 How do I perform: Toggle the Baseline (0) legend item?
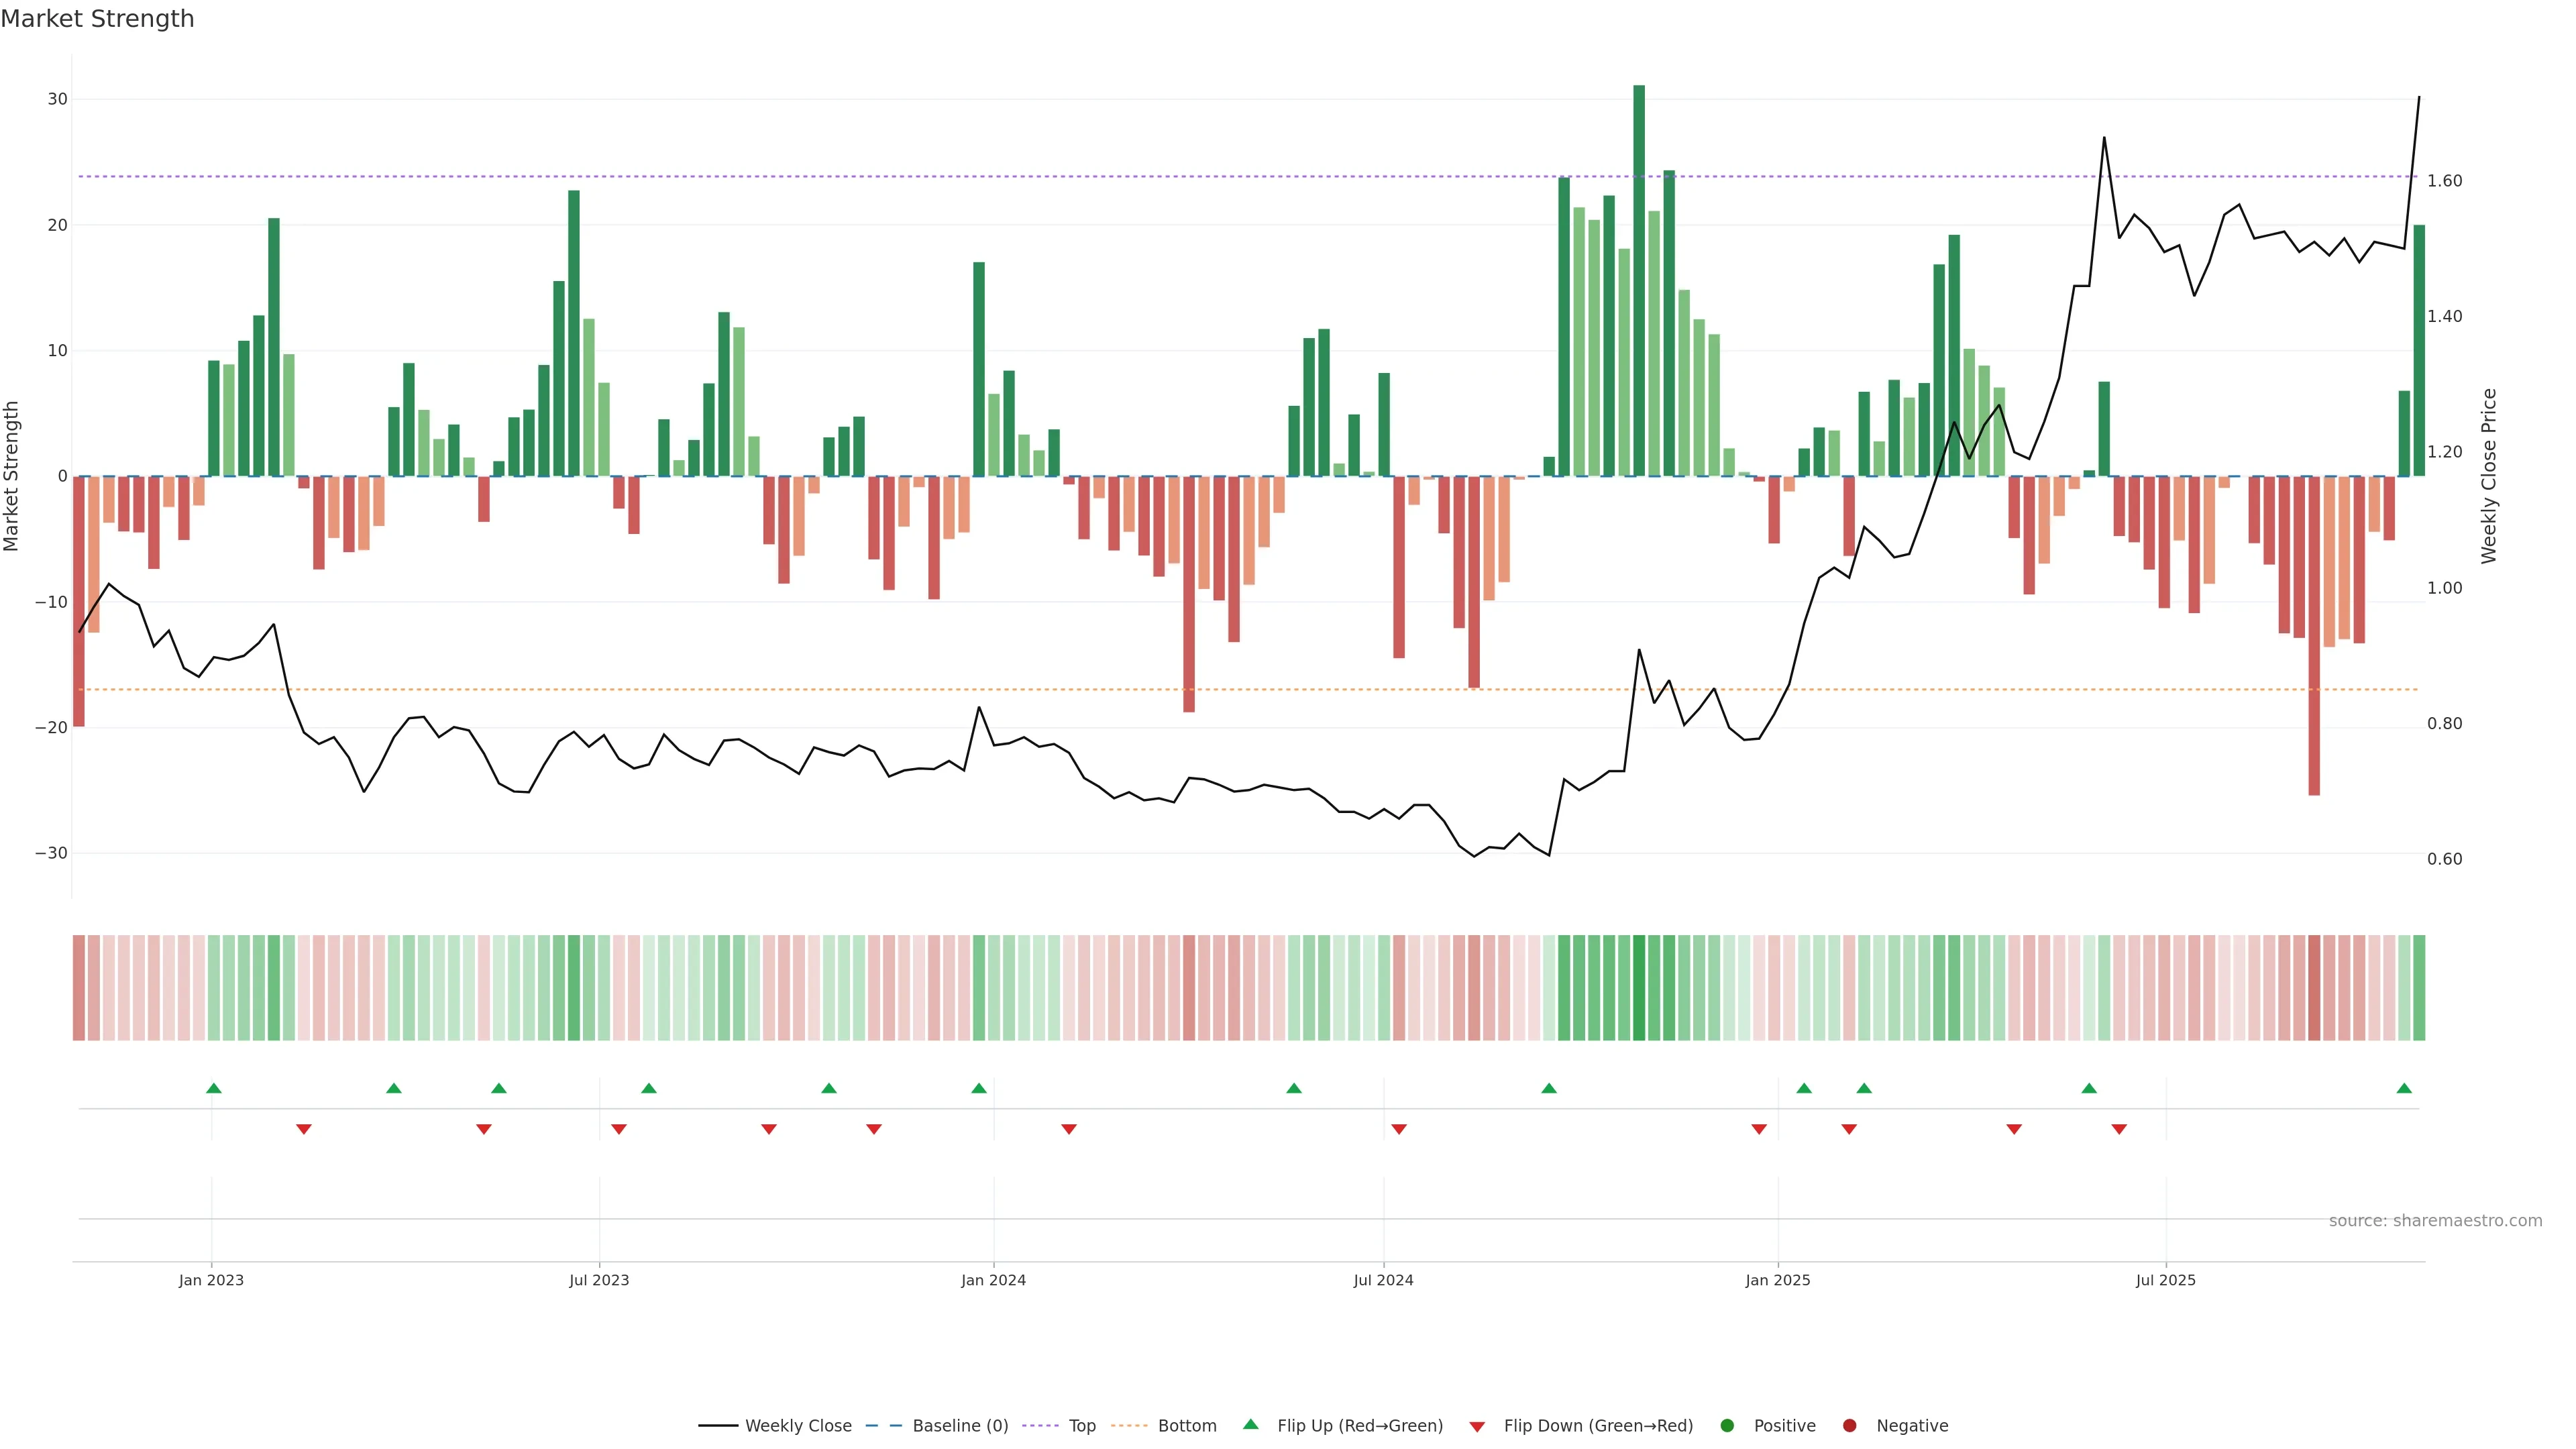(x=959, y=1426)
